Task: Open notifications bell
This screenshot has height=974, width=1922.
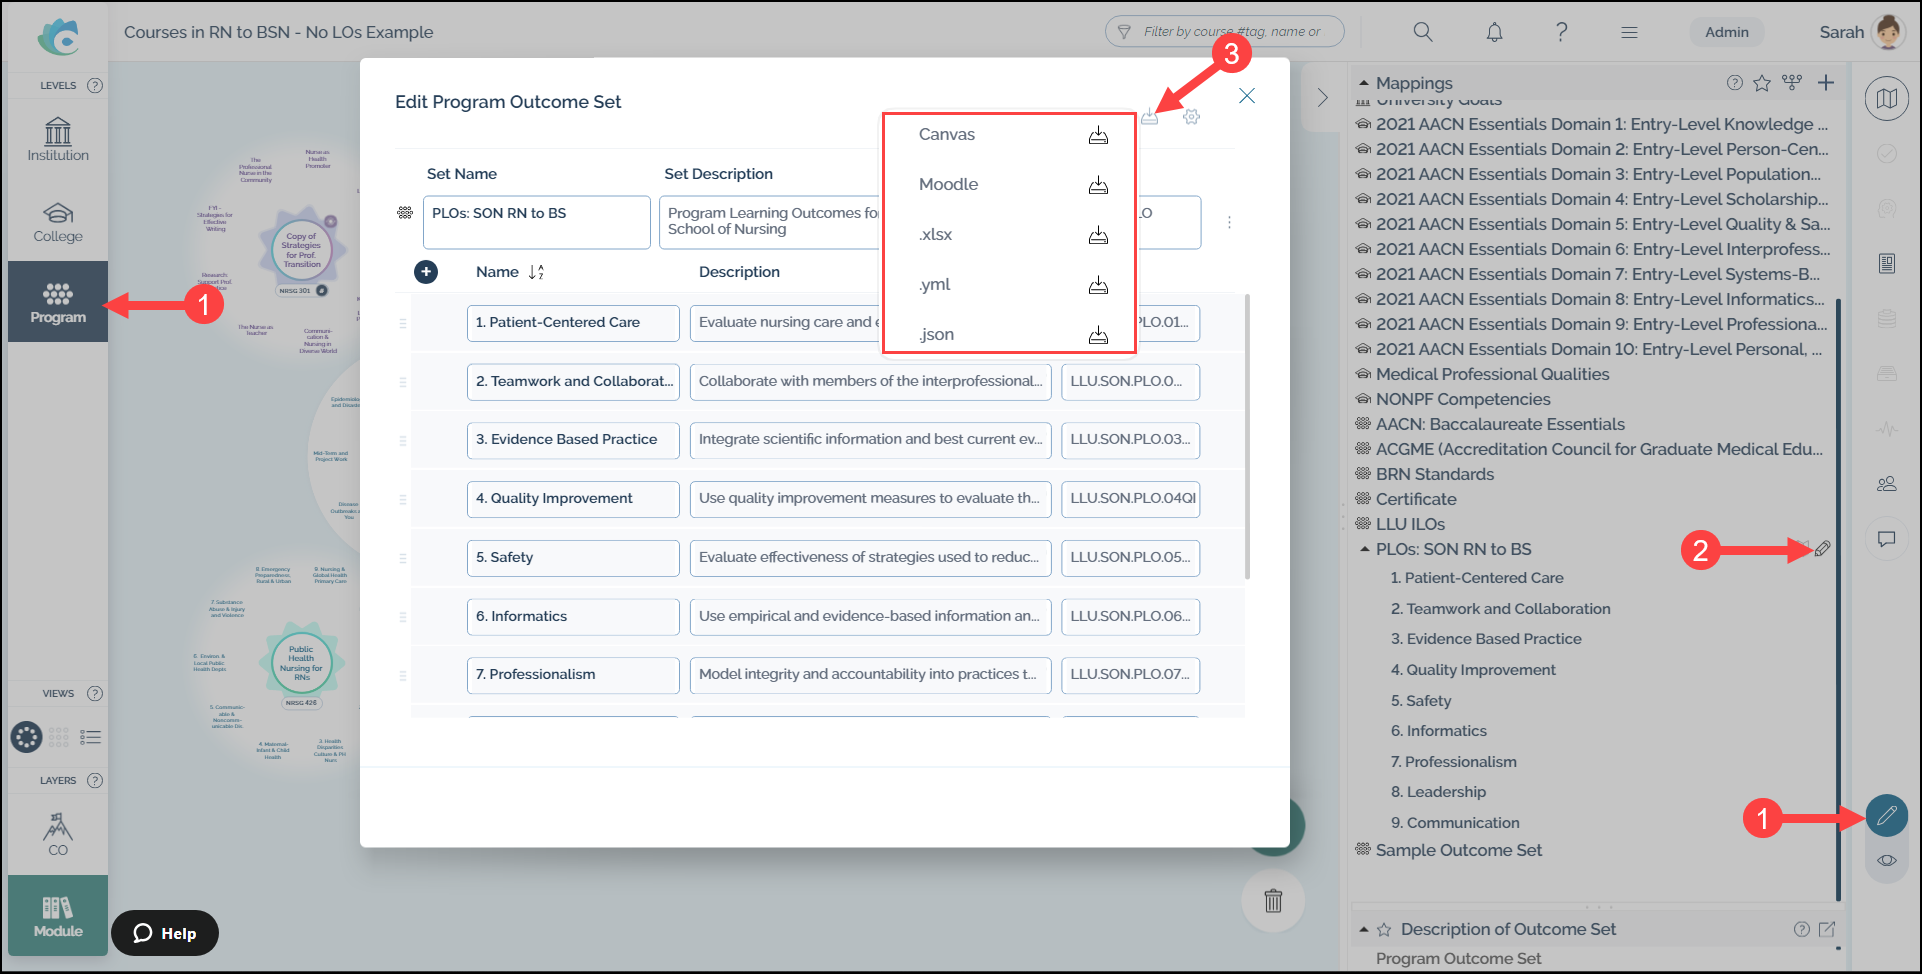Action: [1494, 32]
